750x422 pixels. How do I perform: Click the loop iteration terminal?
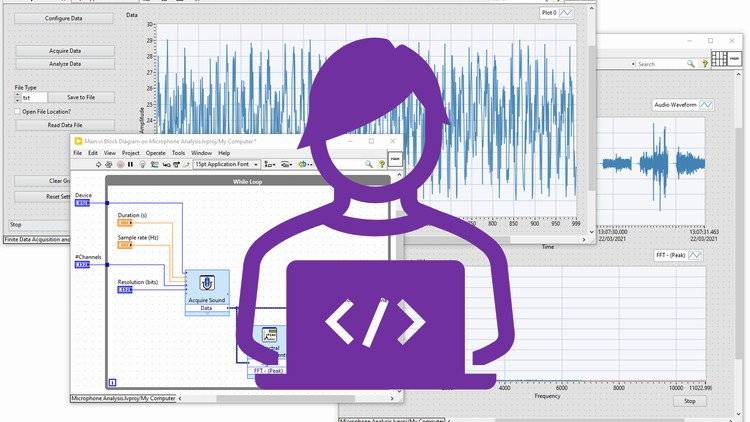click(112, 382)
